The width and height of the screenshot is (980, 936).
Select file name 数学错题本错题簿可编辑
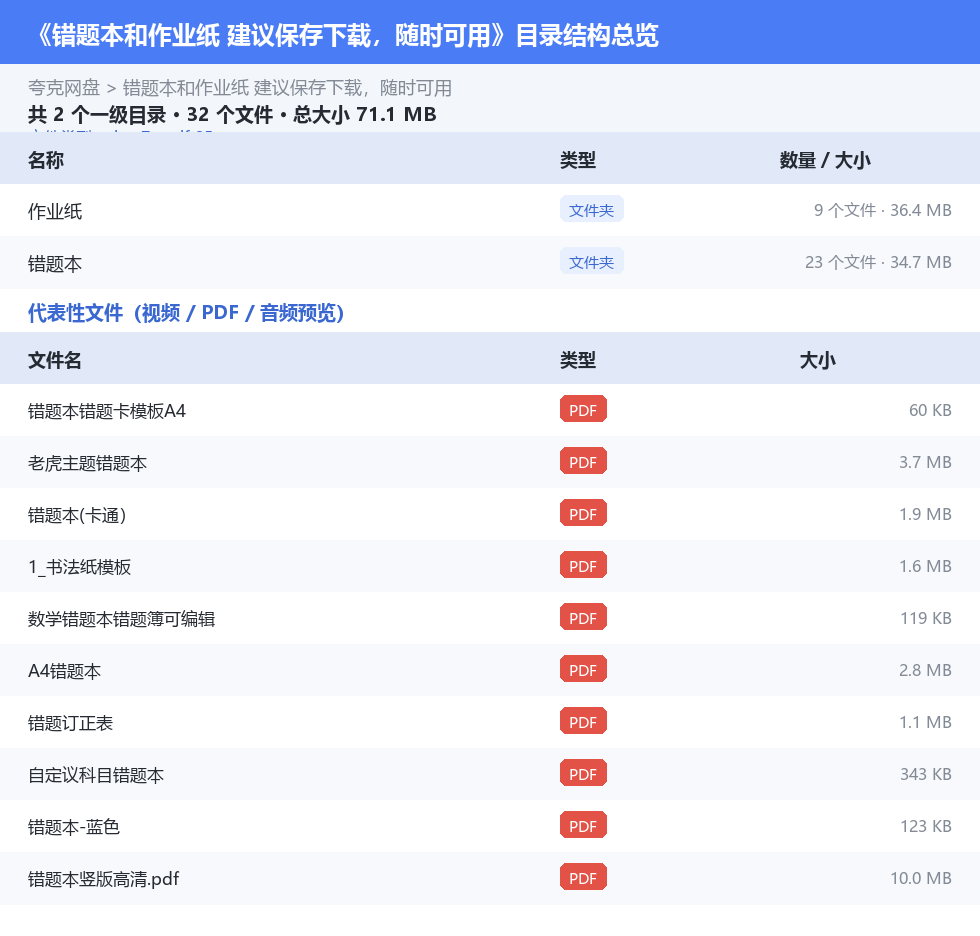pyautogui.click(x=121, y=619)
